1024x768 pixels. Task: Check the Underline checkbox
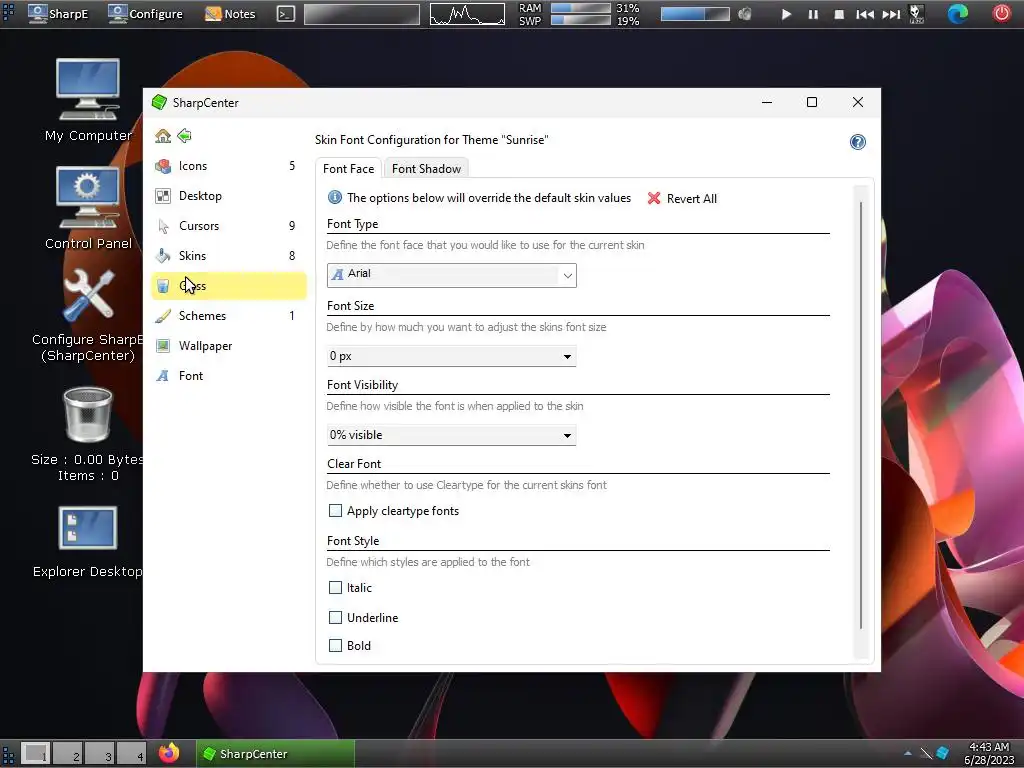coord(335,618)
